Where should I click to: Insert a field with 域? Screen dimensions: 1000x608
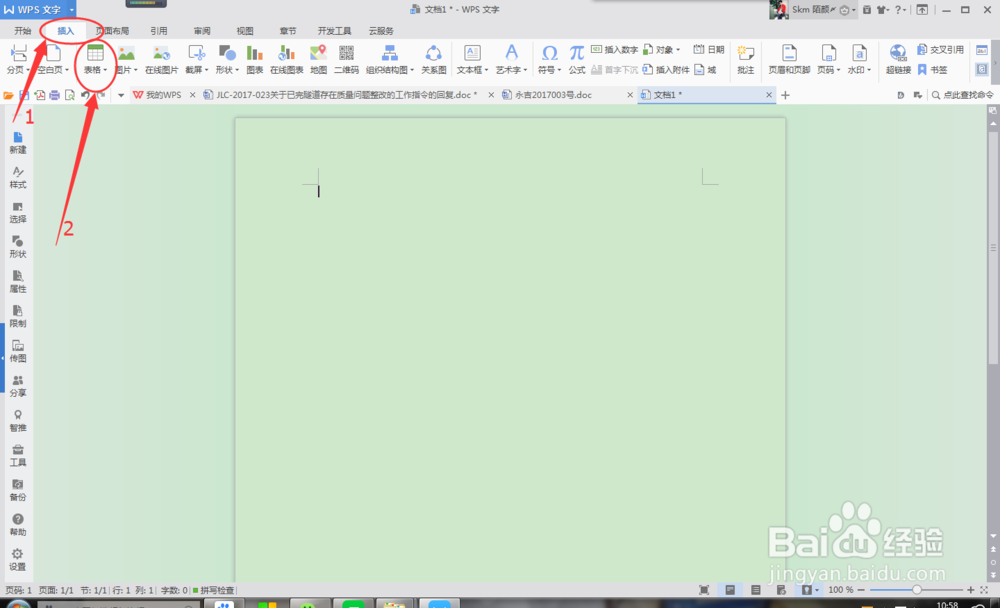(x=705, y=70)
